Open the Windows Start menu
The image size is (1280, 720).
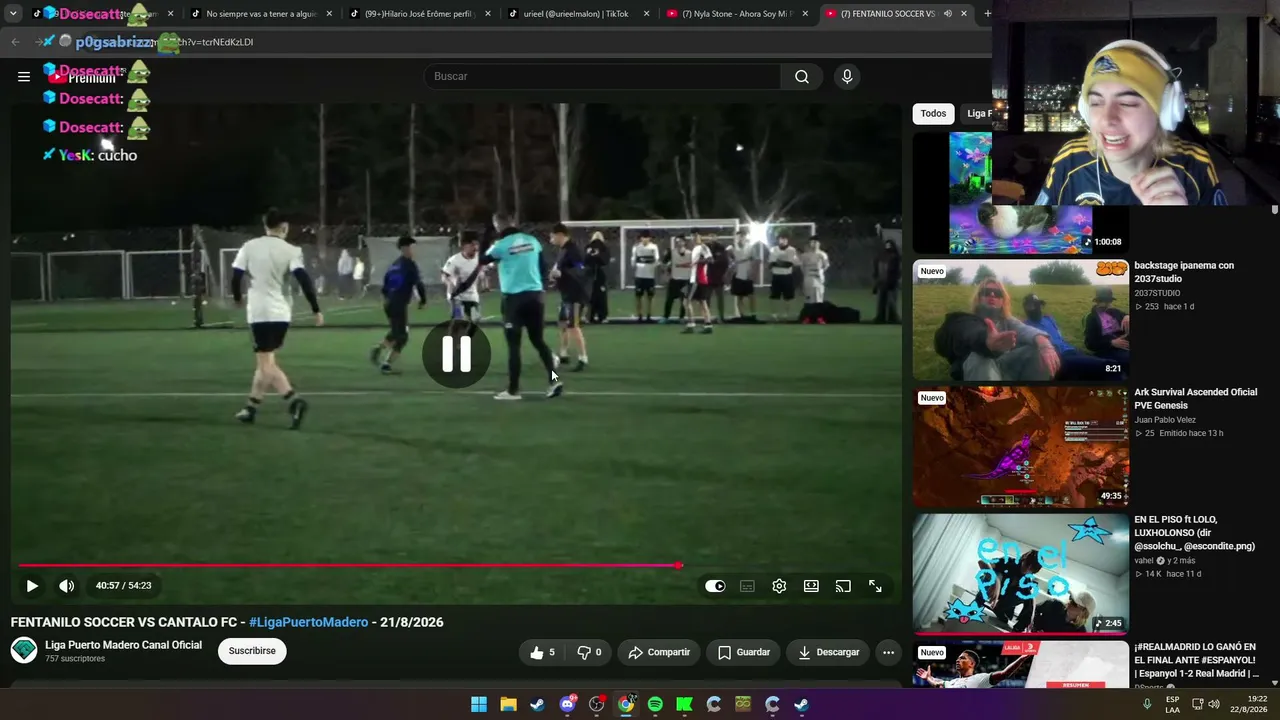[479, 704]
